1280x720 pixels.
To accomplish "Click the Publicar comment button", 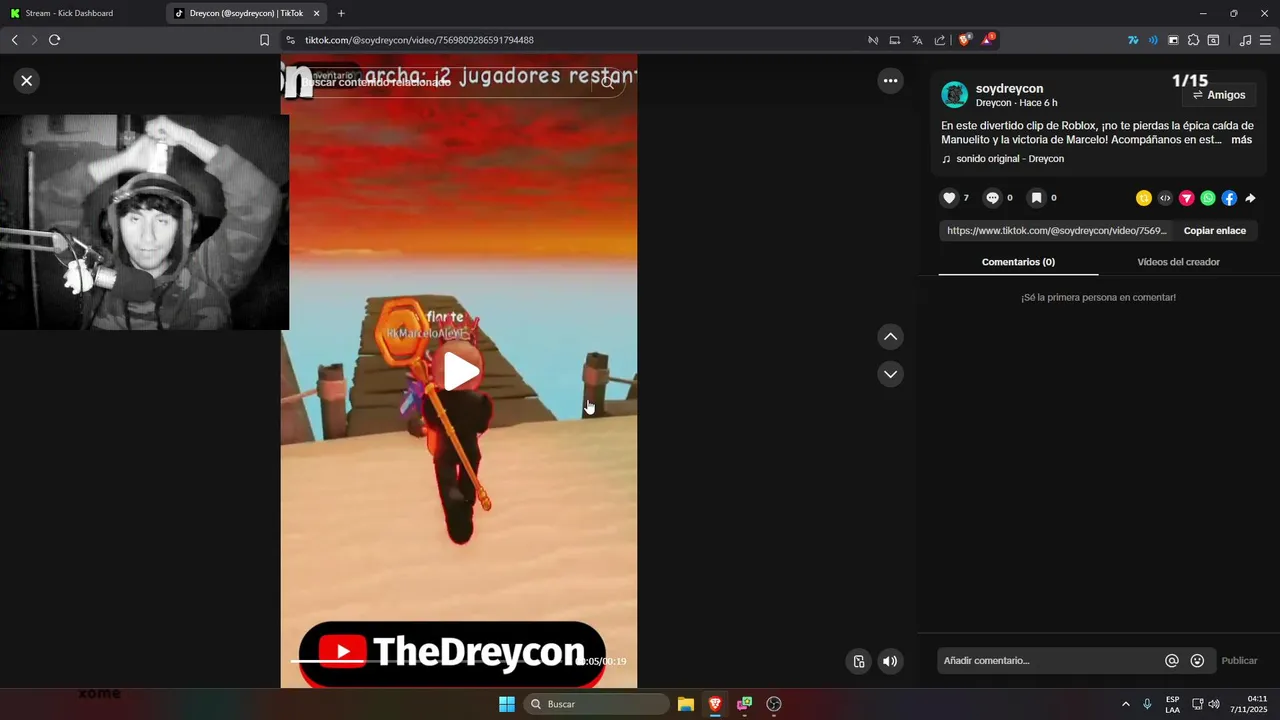I will click(x=1239, y=661).
